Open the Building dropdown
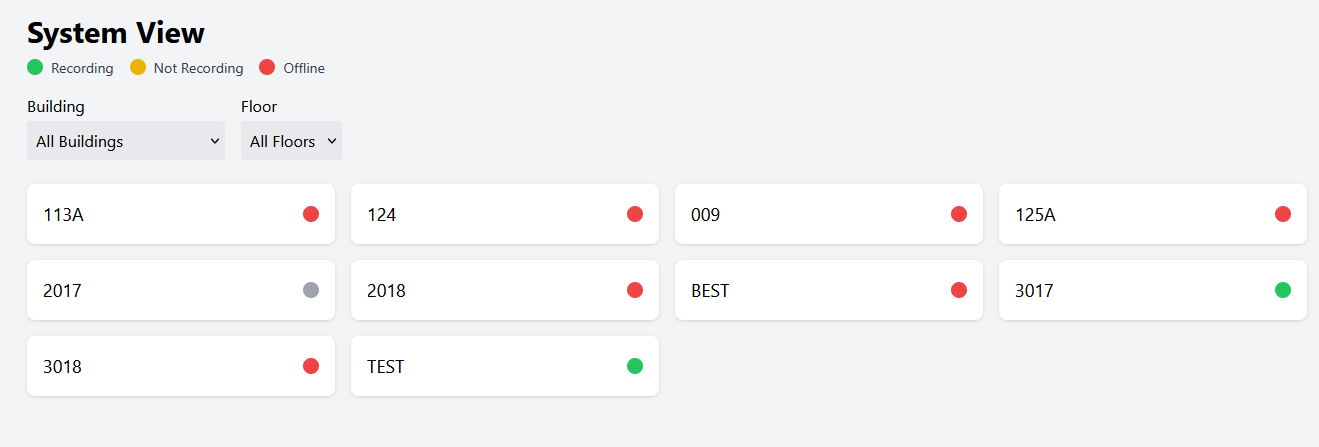 (126, 141)
